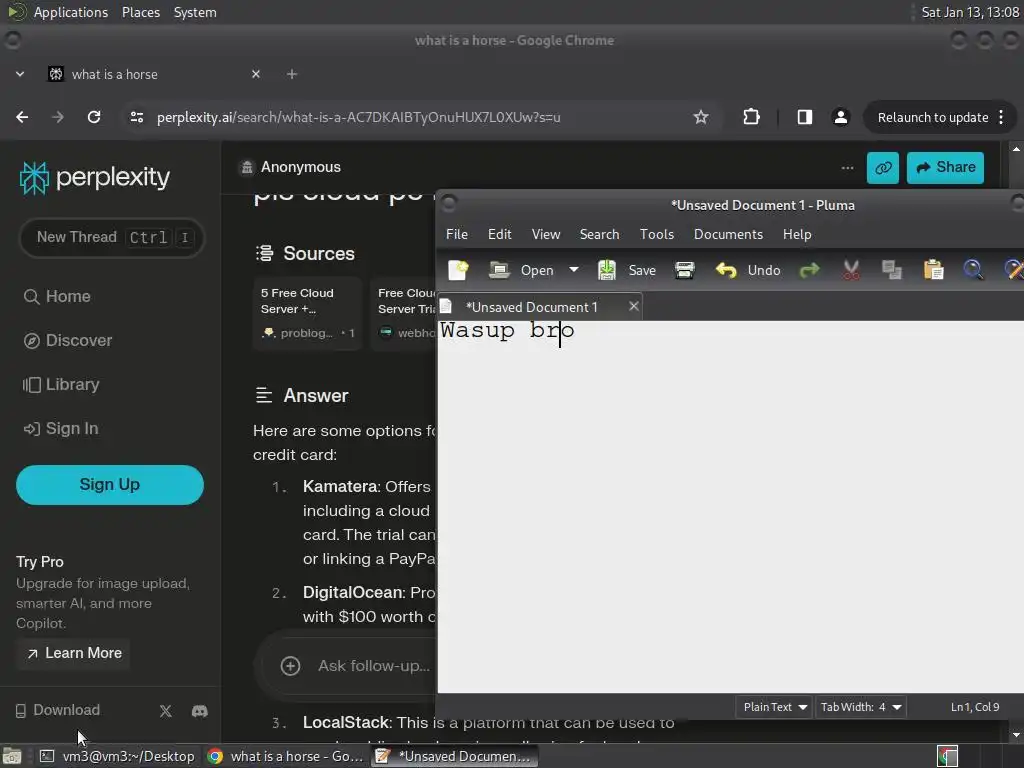Open Pluma's Help menu
1024x768 pixels.
(x=797, y=234)
